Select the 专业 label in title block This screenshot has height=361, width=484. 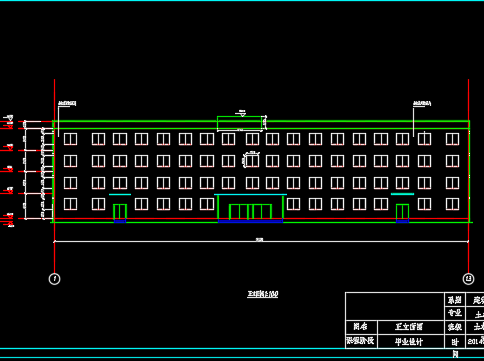455,313
